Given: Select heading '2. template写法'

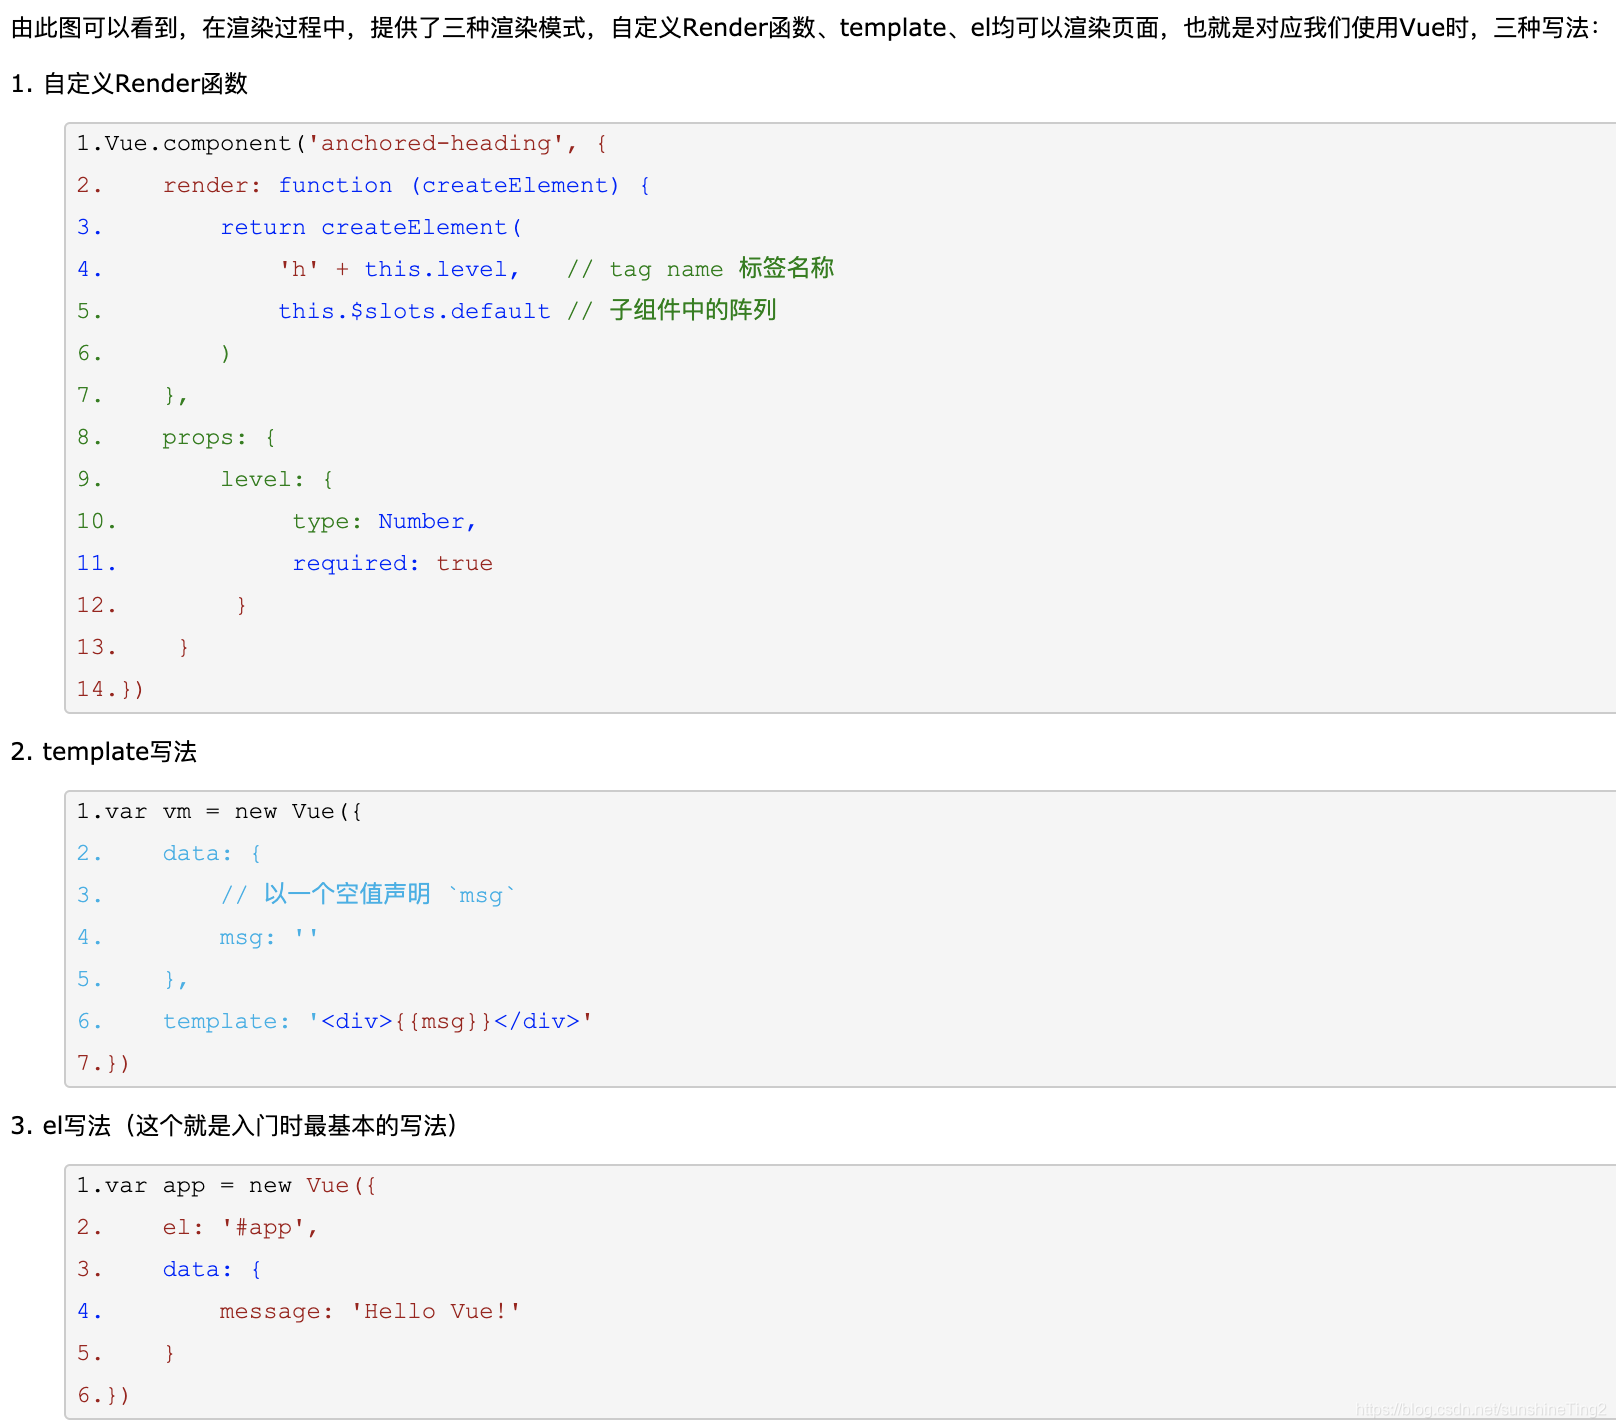Looking at the screenshot, I should pyautogui.click(x=104, y=752).
